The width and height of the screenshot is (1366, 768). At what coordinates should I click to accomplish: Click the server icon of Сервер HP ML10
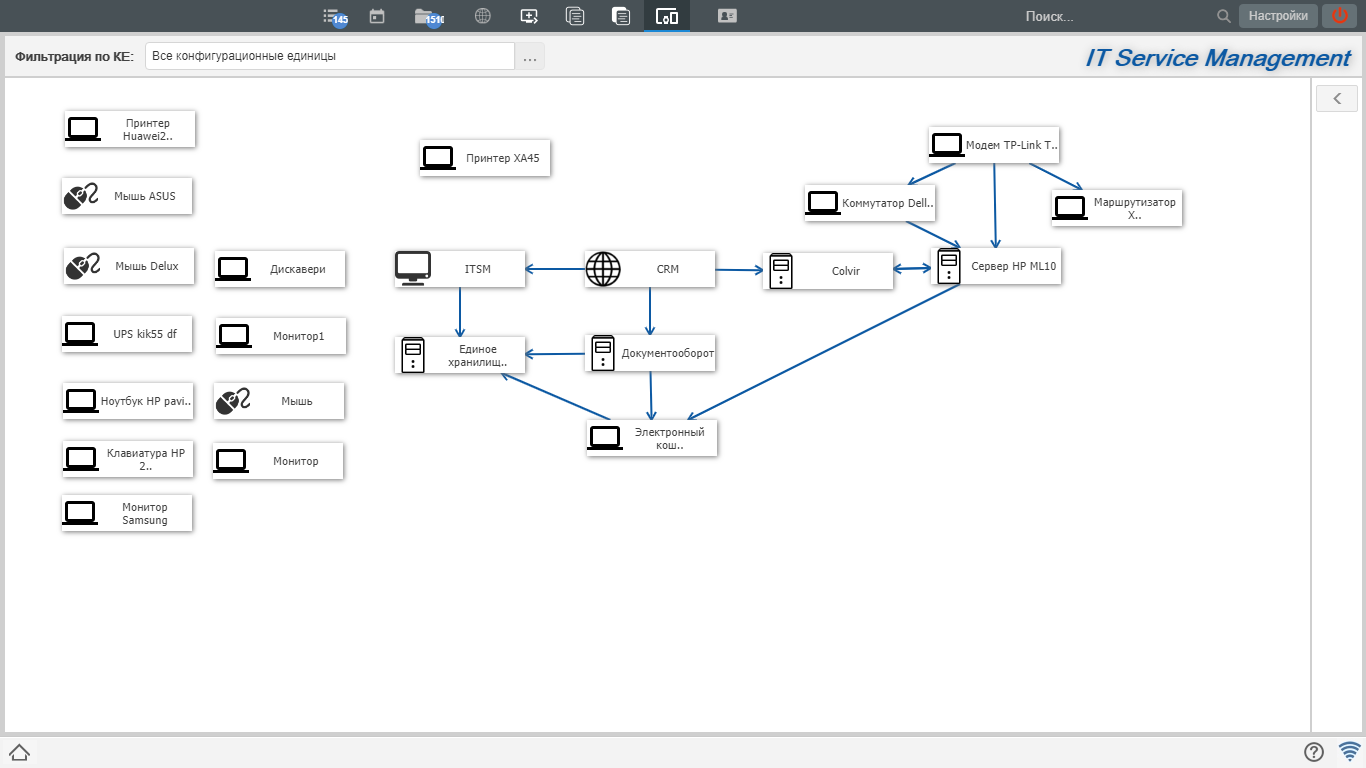pyautogui.click(x=949, y=266)
